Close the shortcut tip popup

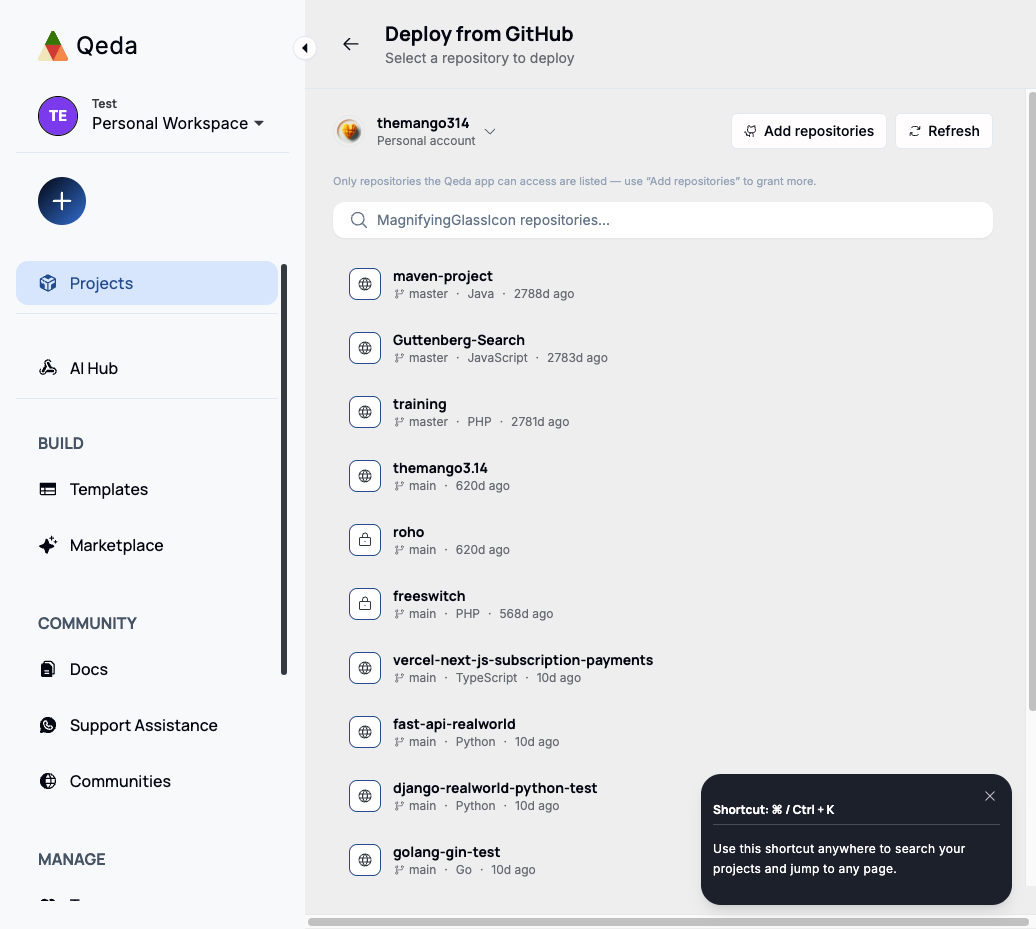[990, 796]
